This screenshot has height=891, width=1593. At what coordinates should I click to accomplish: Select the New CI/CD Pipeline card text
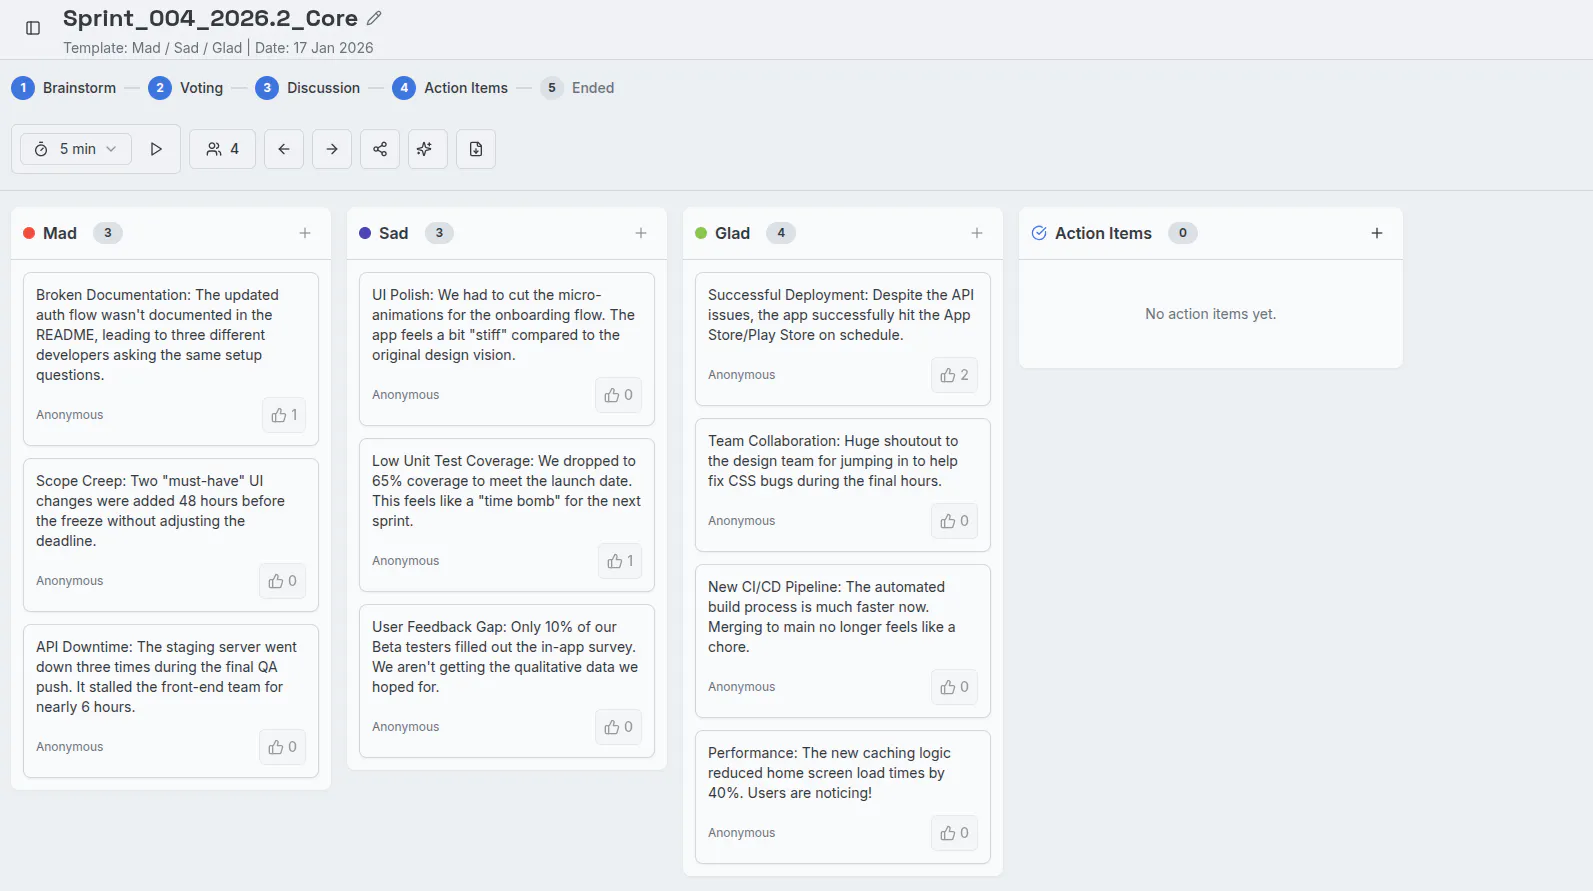(832, 617)
